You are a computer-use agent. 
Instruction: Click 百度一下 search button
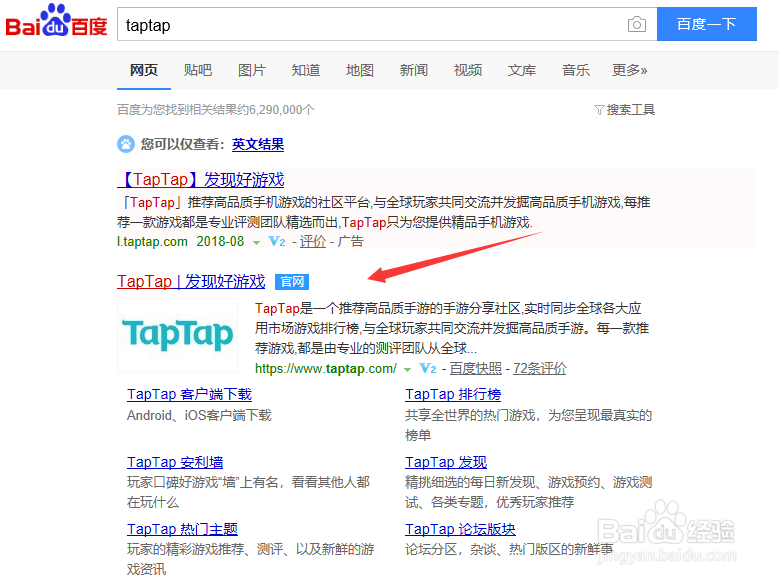pyautogui.click(x=706, y=24)
